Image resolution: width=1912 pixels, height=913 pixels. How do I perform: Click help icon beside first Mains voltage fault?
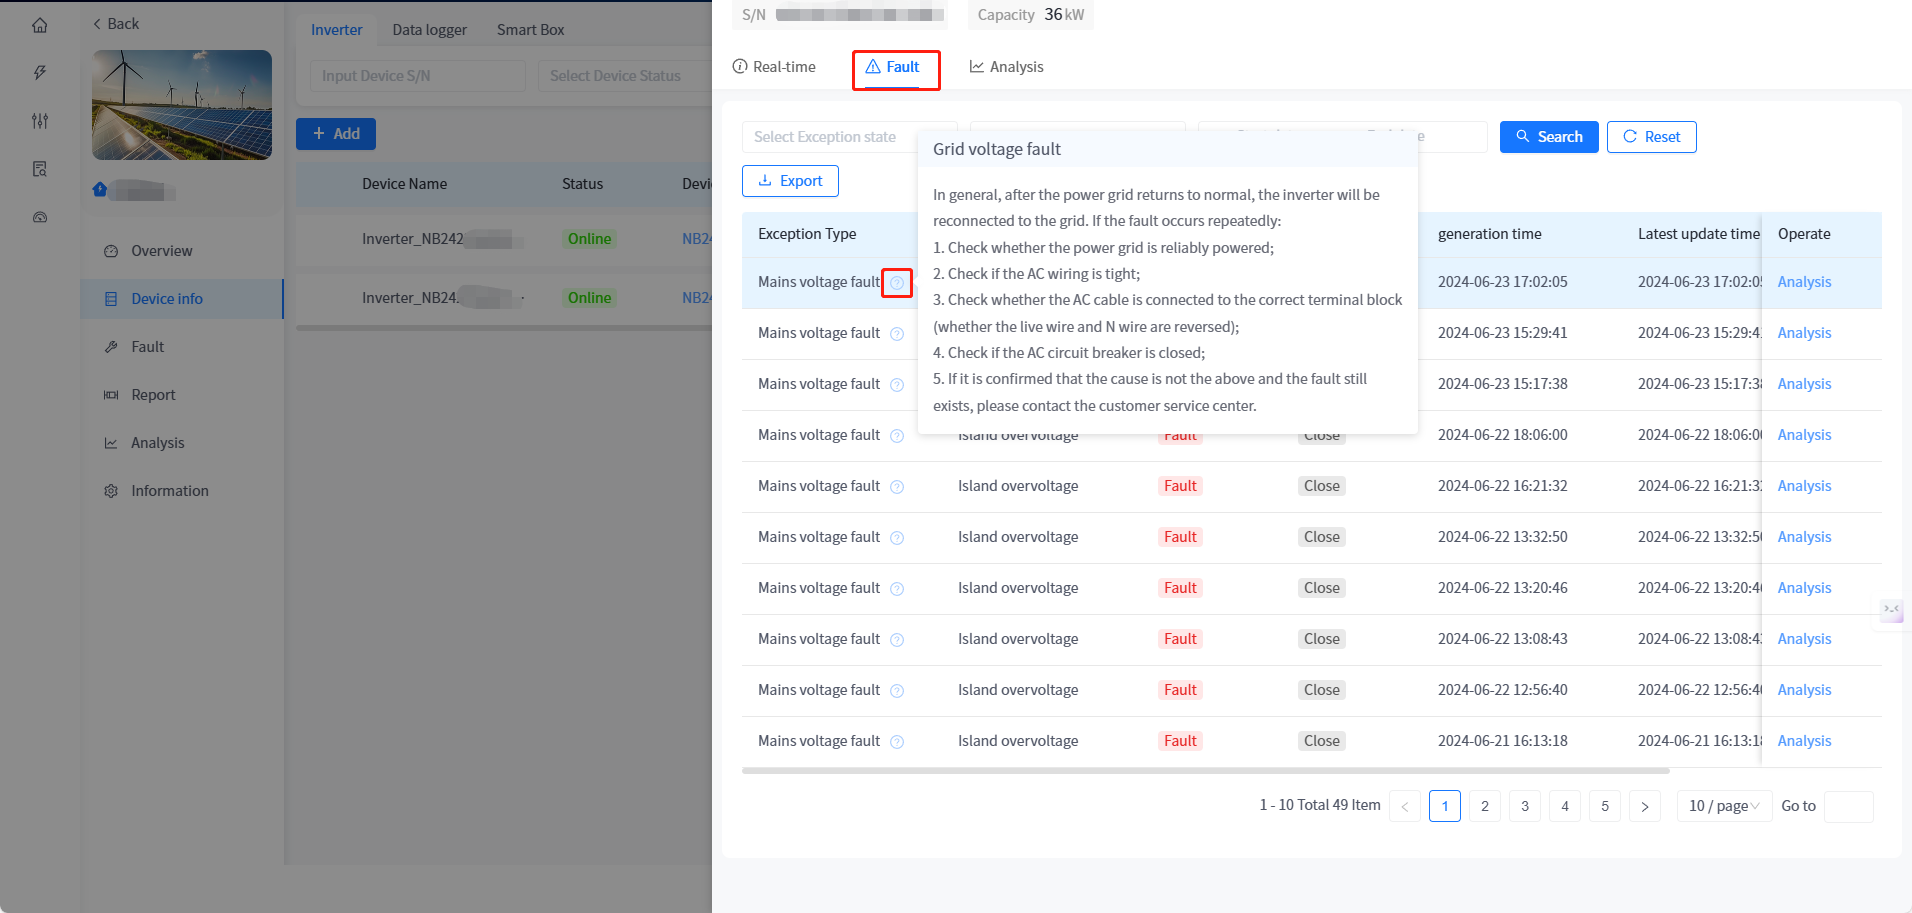[897, 283]
